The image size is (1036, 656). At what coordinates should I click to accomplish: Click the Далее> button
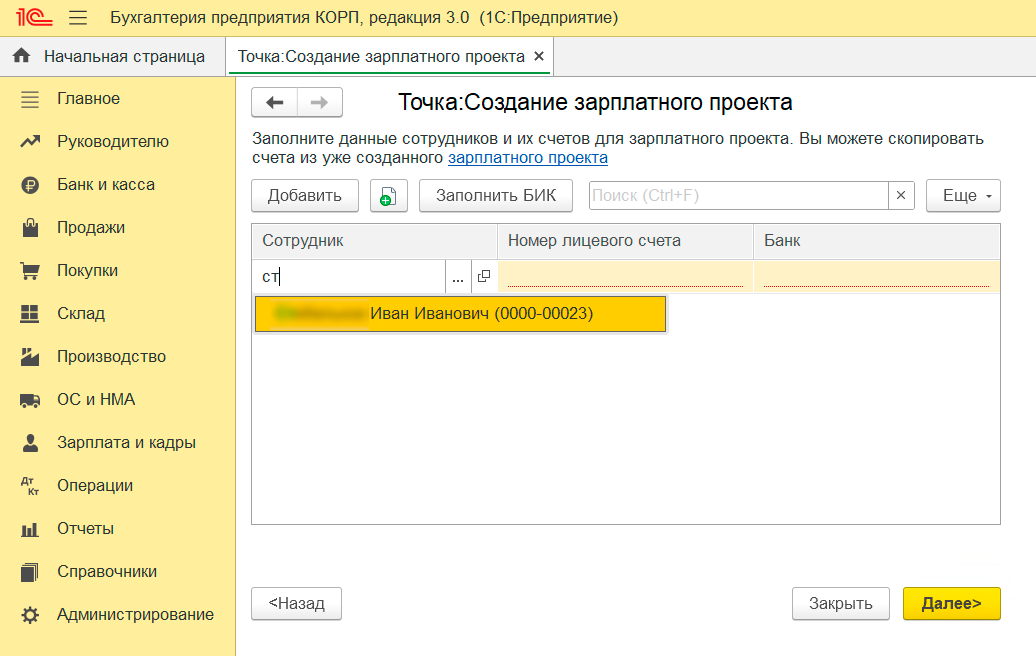coord(951,603)
